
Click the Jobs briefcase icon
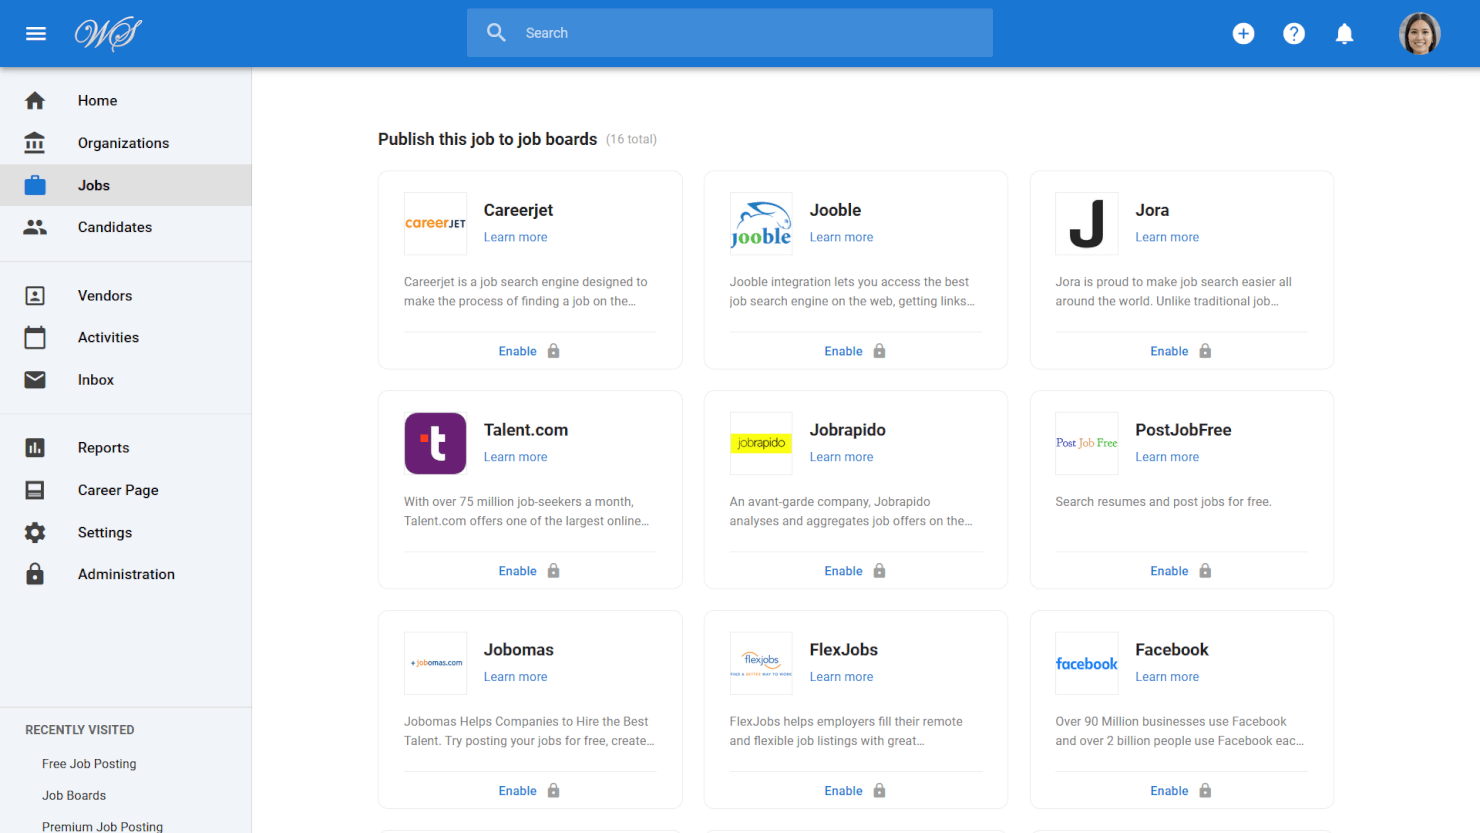click(35, 185)
